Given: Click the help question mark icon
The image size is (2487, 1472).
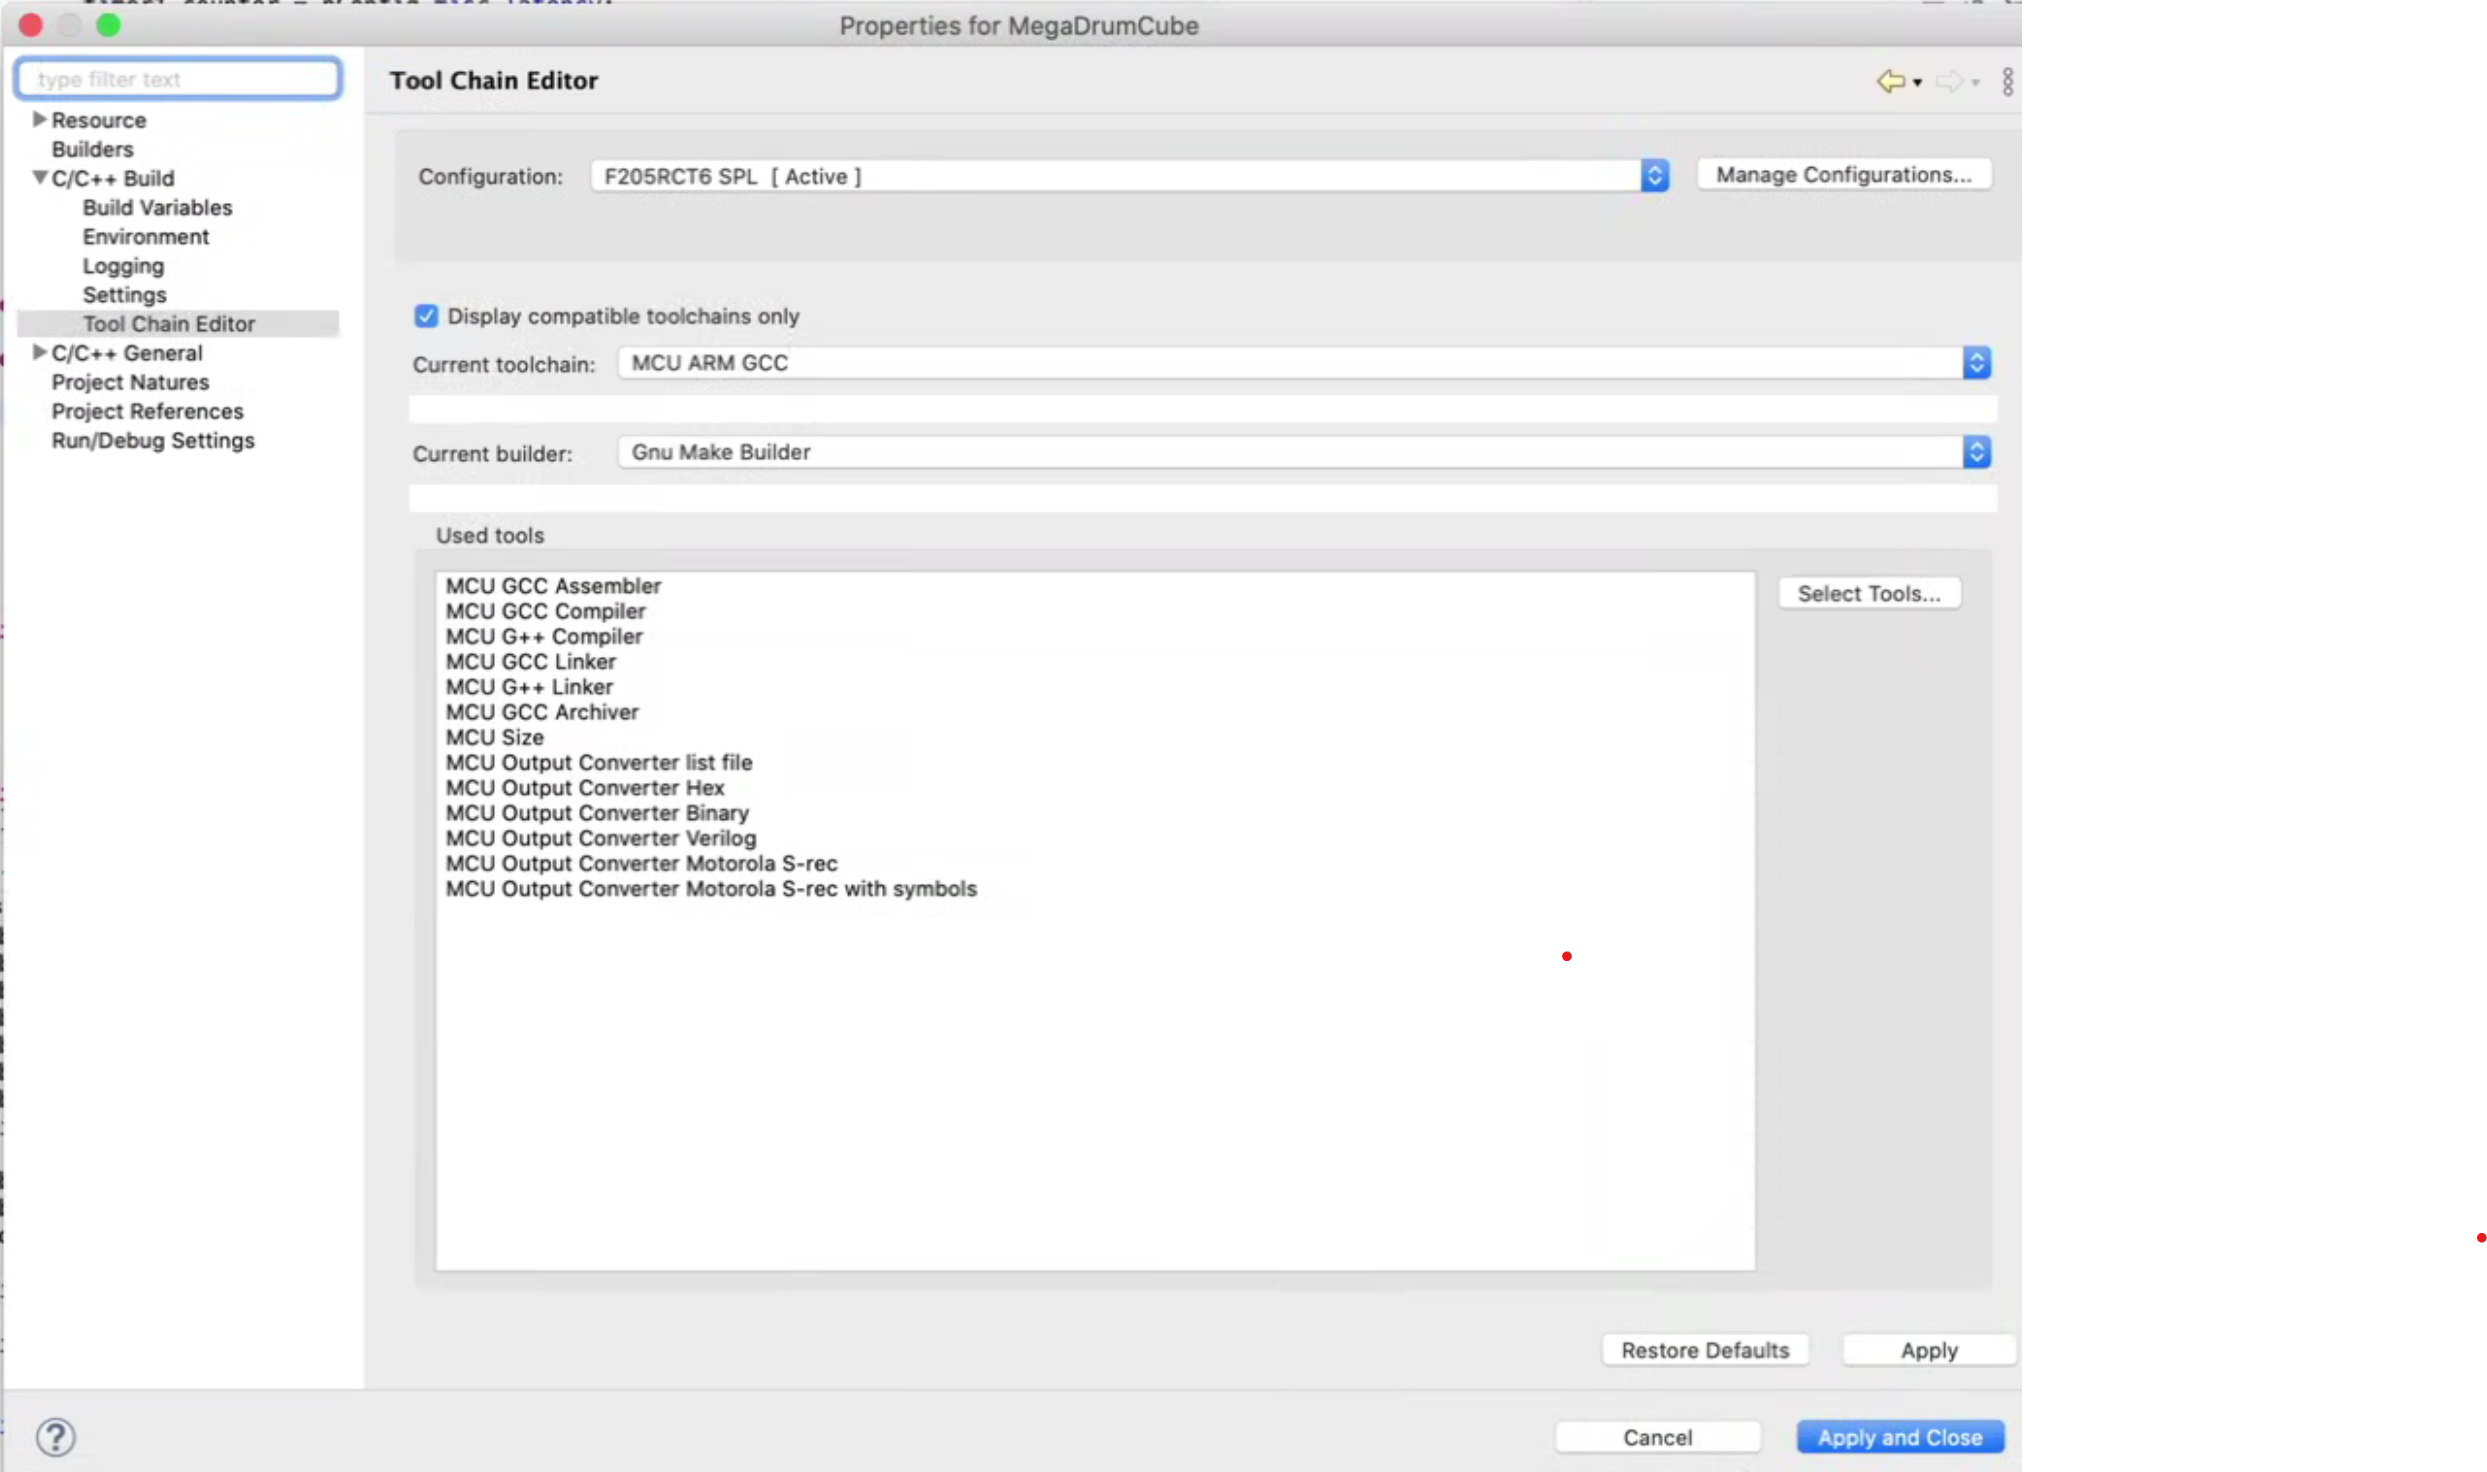Looking at the screenshot, I should tap(56, 1437).
